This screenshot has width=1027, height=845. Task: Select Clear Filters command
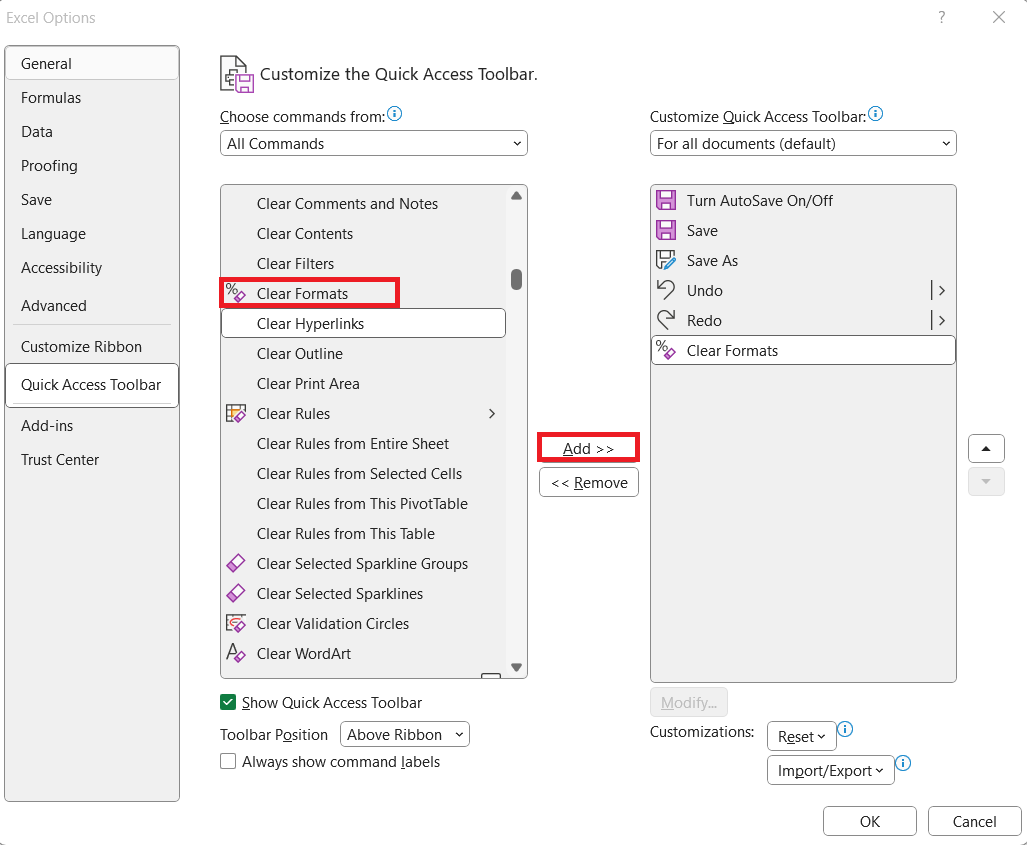point(364,263)
